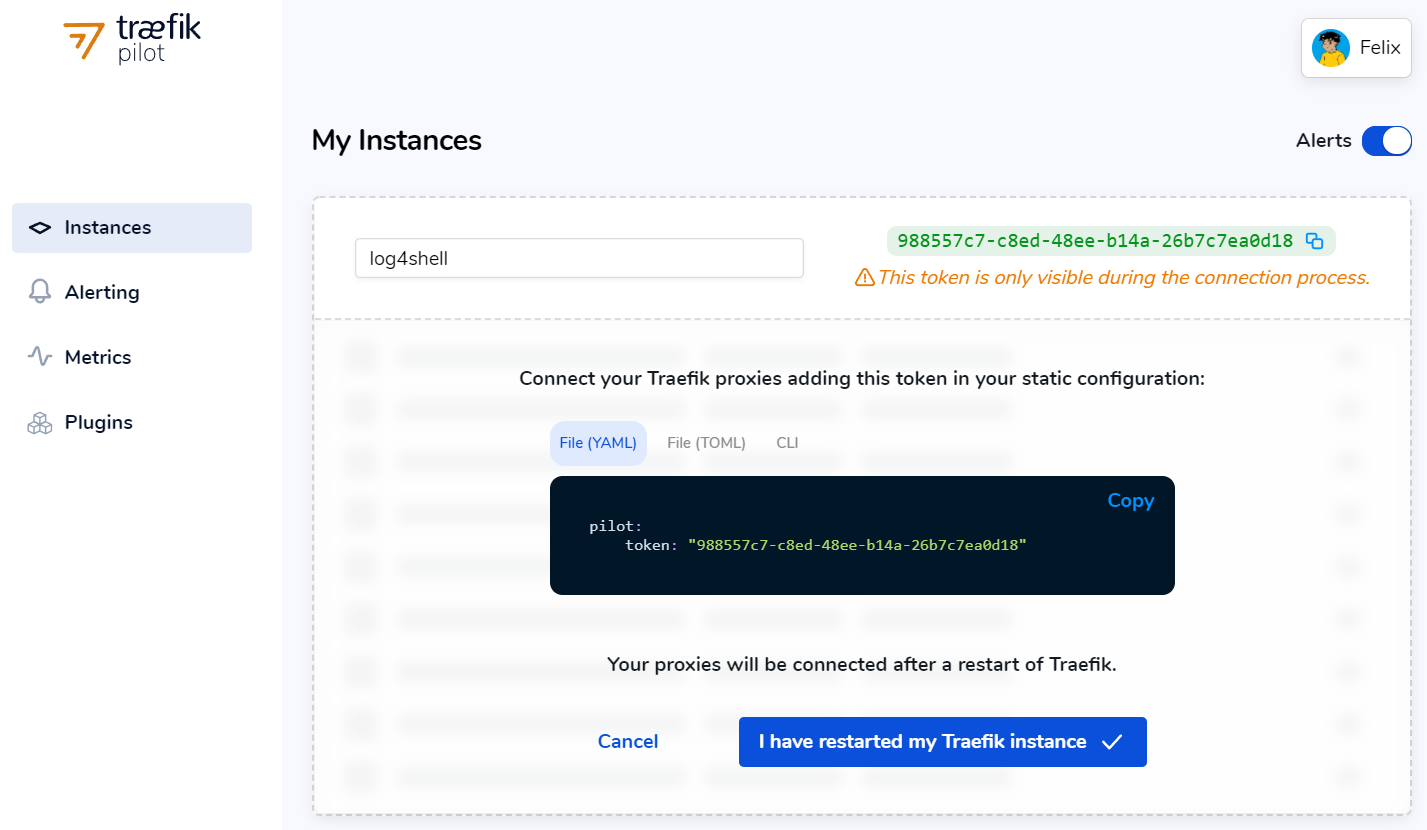Screen dimensions: 1427x830
Task: Click the orange warning triangle icon
Action: tap(865, 277)
